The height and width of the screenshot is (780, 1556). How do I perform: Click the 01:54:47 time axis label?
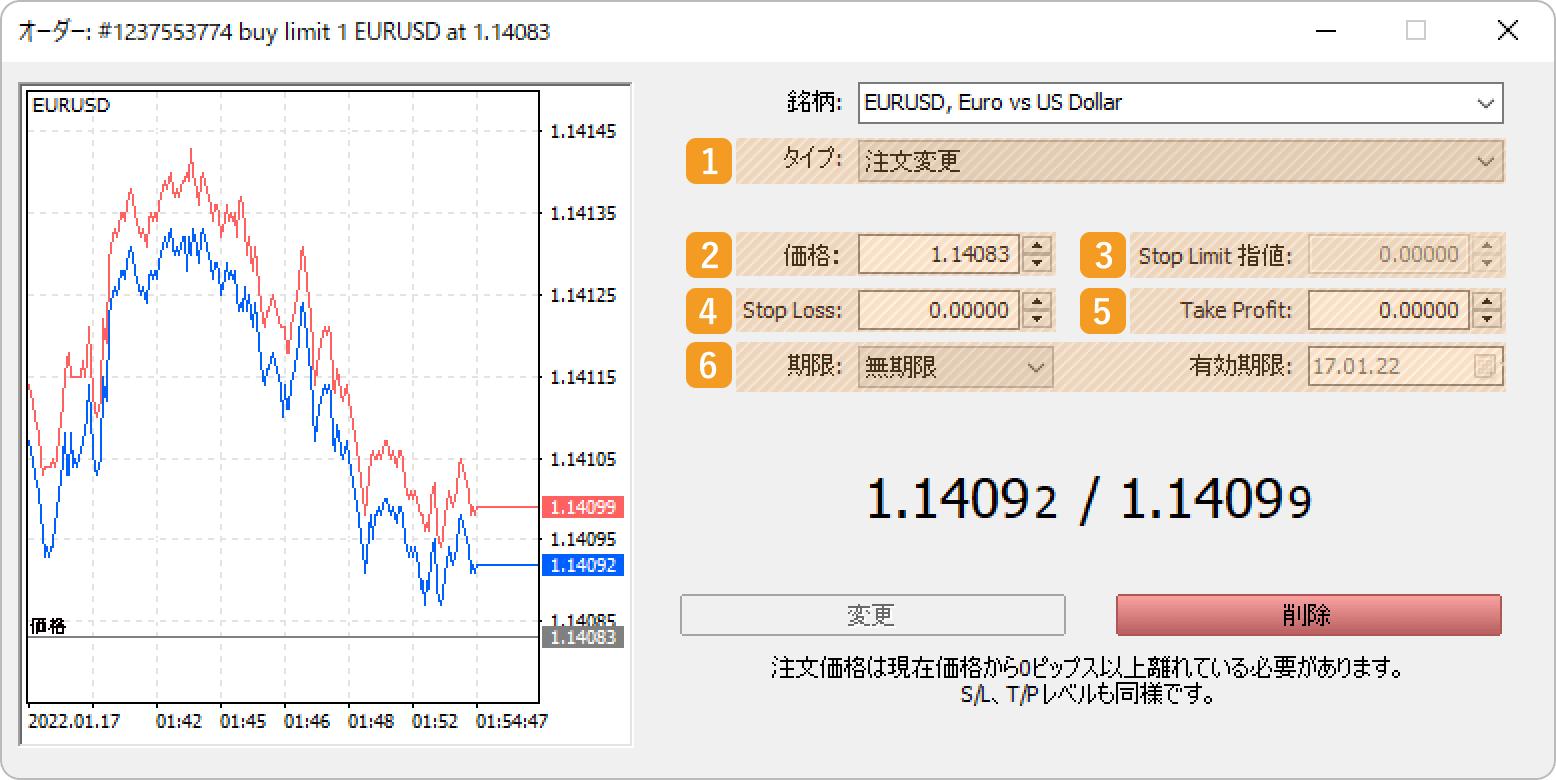click(511, 720)
